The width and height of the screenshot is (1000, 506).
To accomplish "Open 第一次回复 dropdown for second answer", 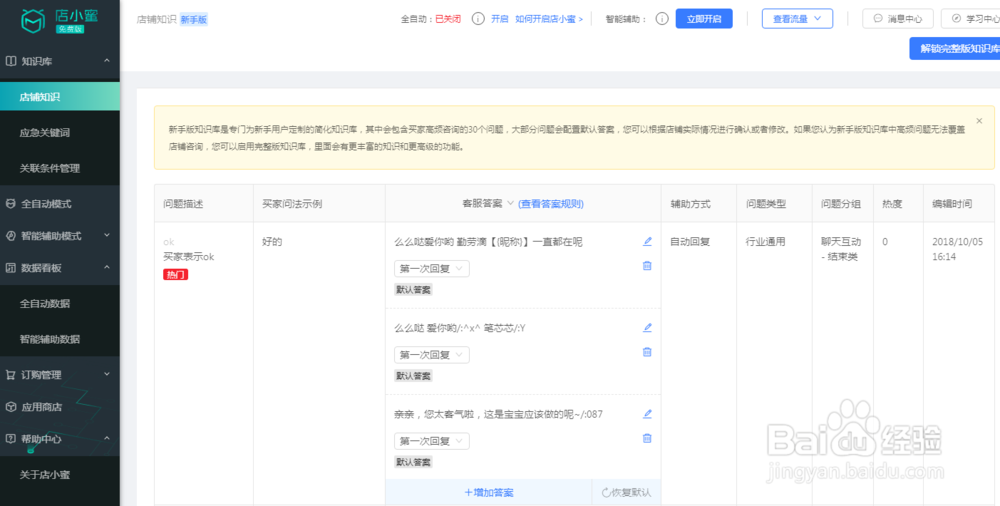I will [432, 355].
